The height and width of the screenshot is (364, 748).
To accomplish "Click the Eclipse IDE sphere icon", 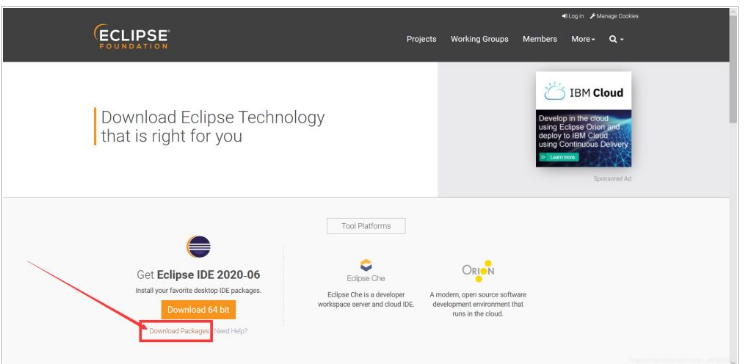I will tap(198, 247).
